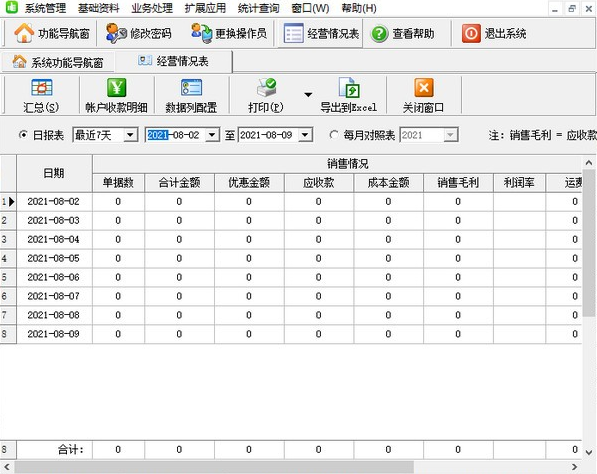Open the 窗口(W) menu
Image resolution: width=597 pixels, height=474 pixels.
point(310,8)
